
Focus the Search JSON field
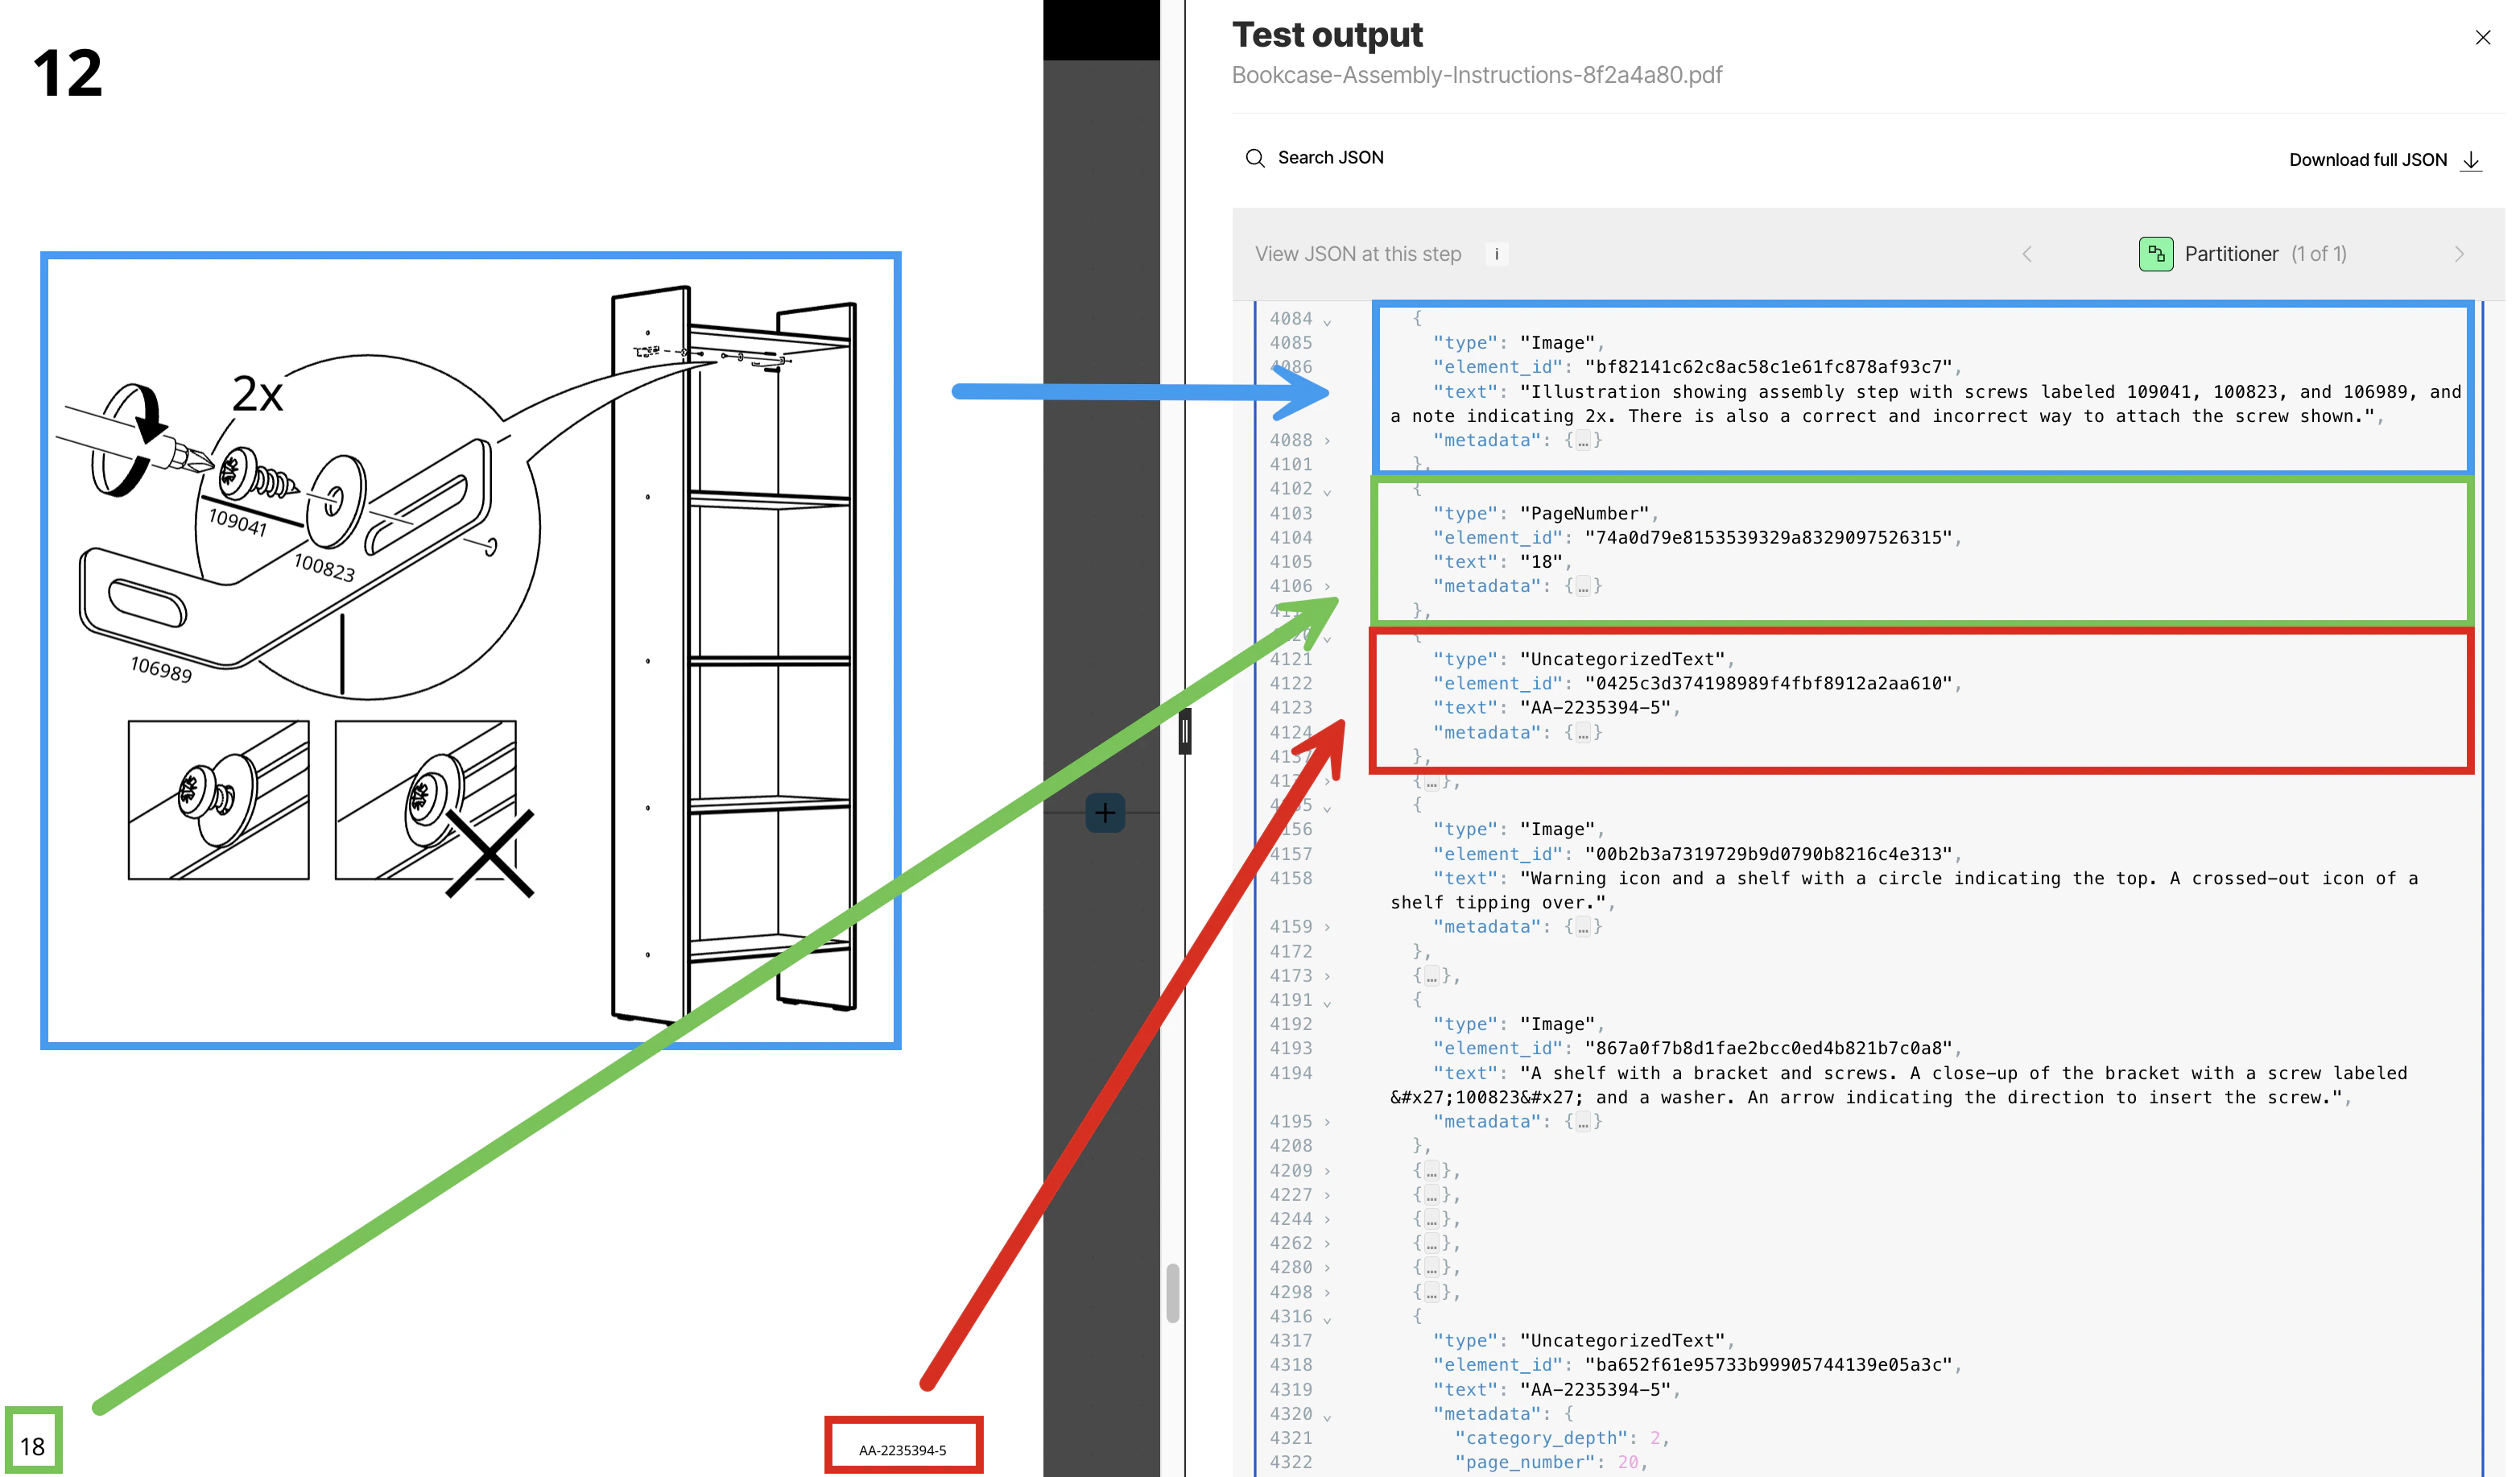tap(1330, 158)
